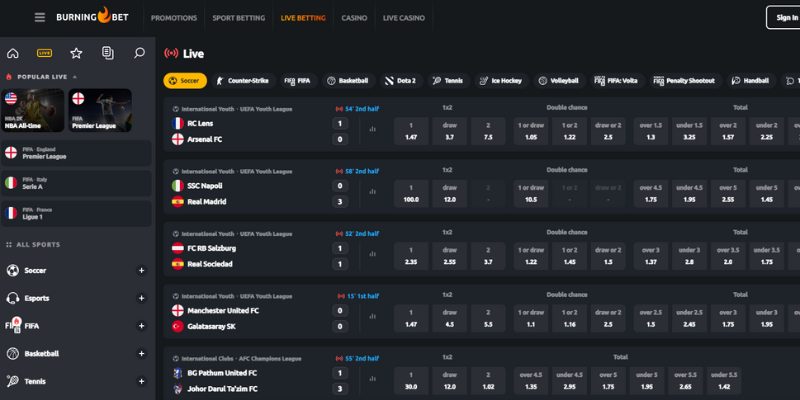The image size is (800, 400).
Task: Select the Volleyball filter chip
Action: pyautogui.click(x=560, y=81)
